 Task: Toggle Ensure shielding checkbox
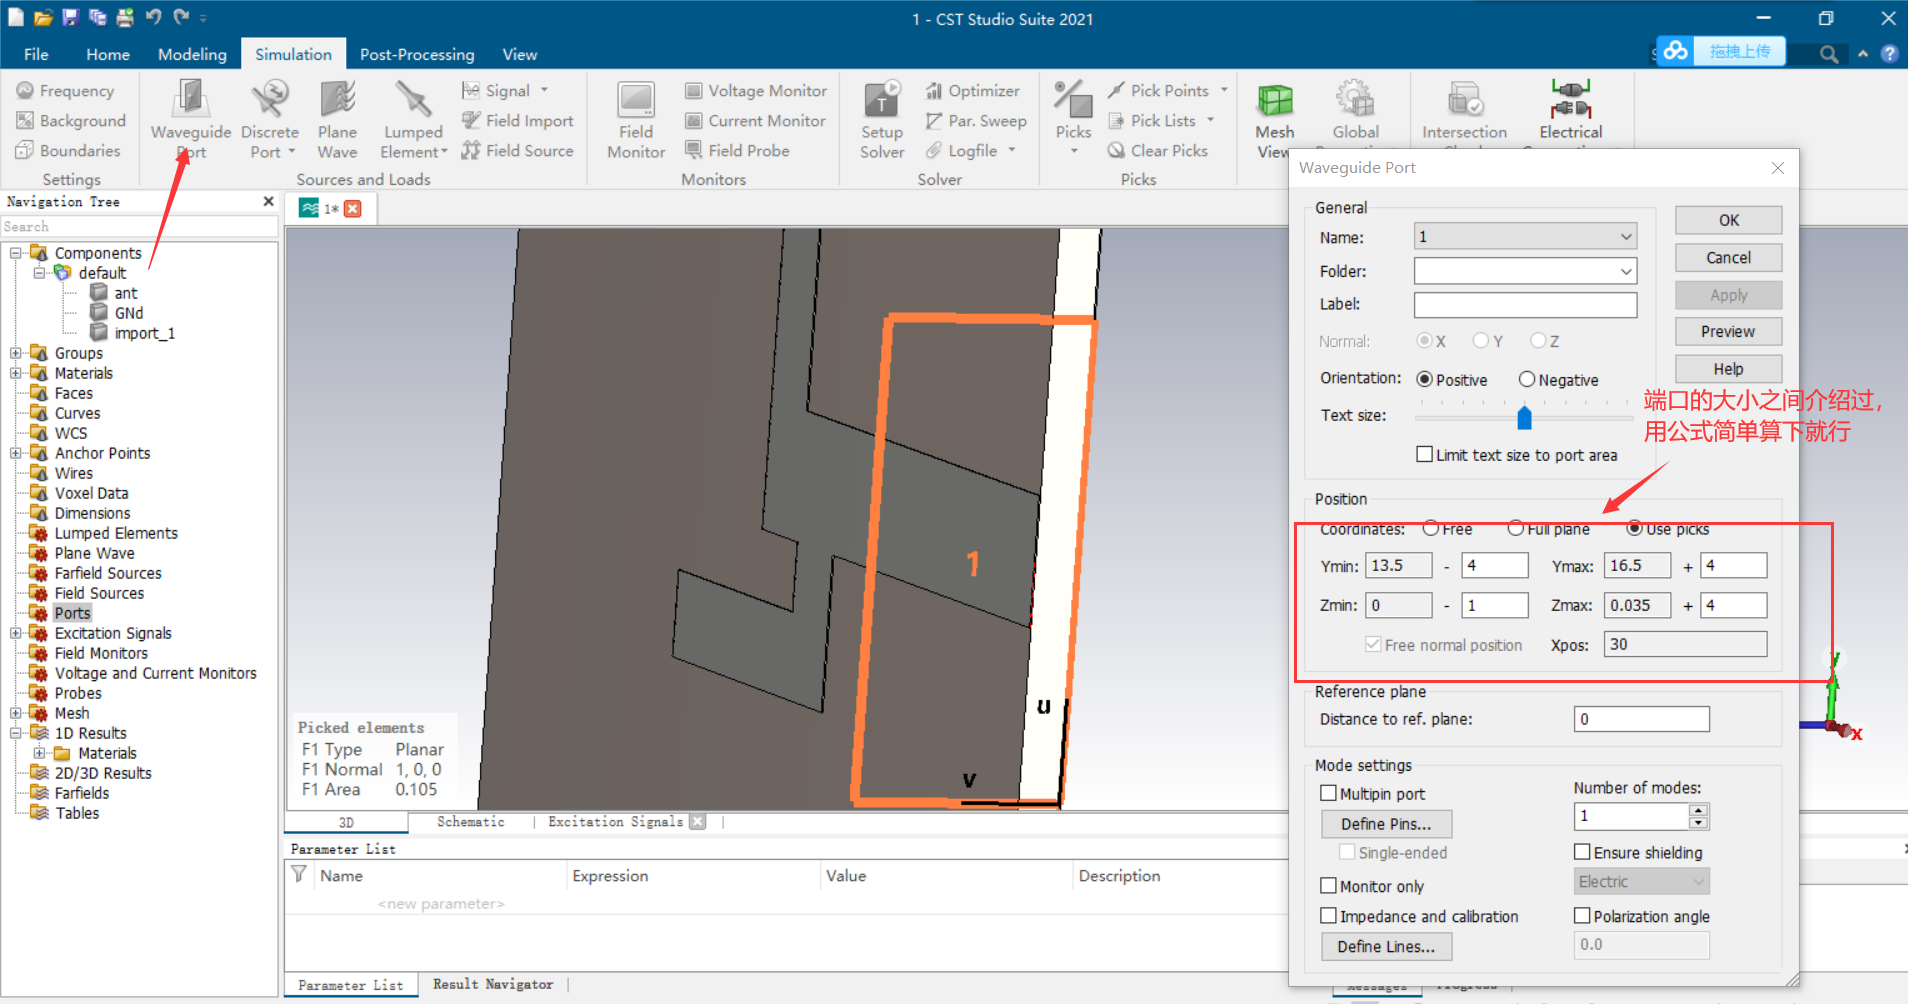(1582, 852)
